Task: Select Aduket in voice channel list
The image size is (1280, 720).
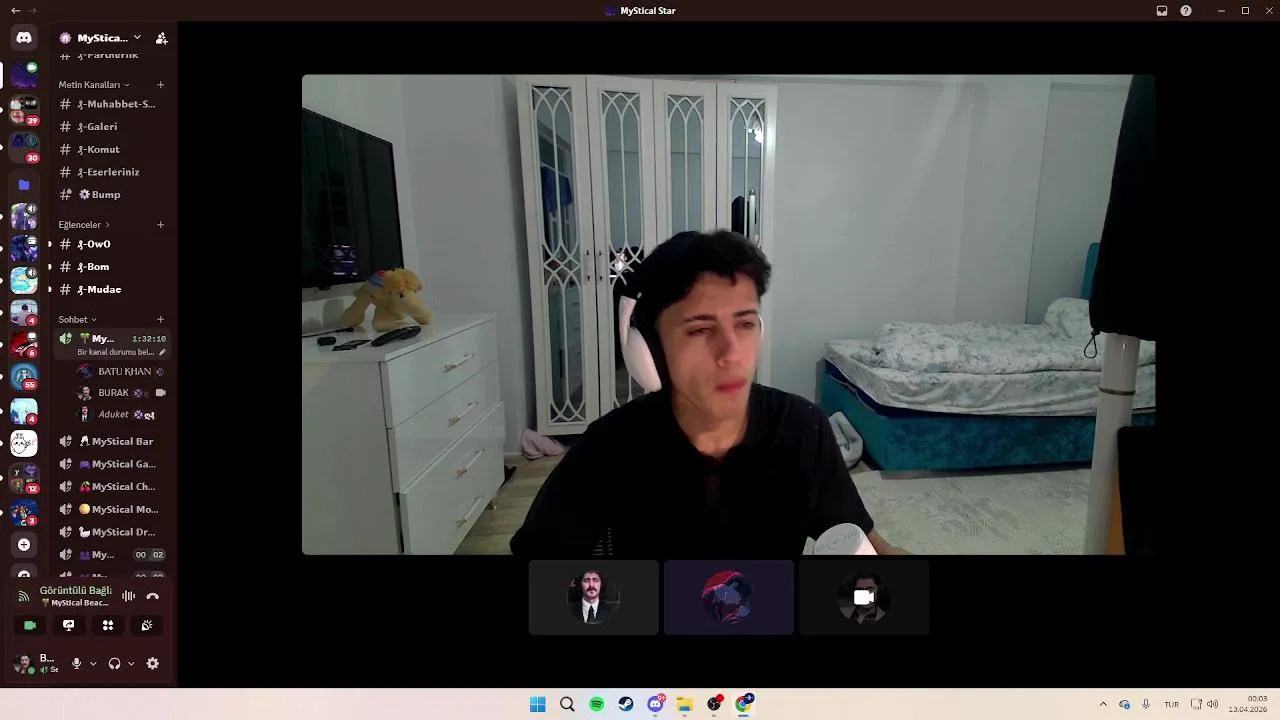Action: 121,414
